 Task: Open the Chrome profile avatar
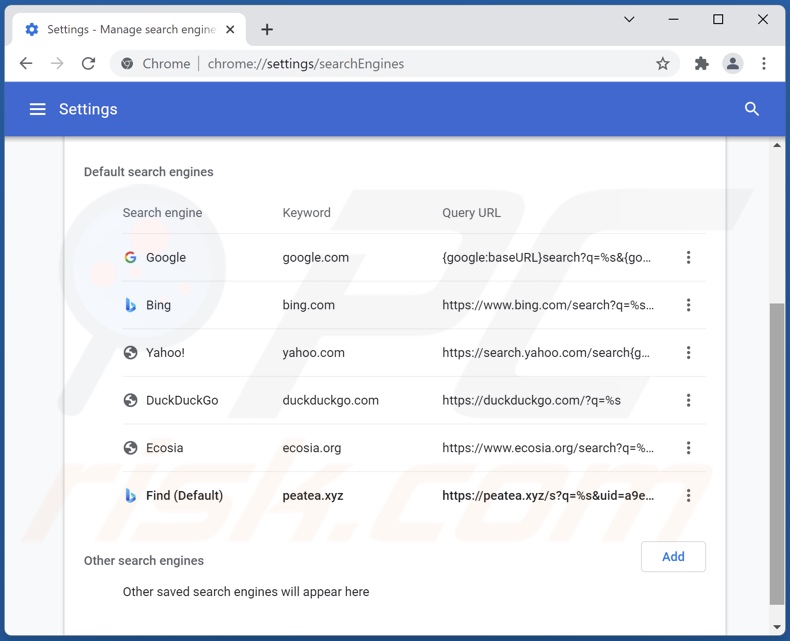point(733,64)
